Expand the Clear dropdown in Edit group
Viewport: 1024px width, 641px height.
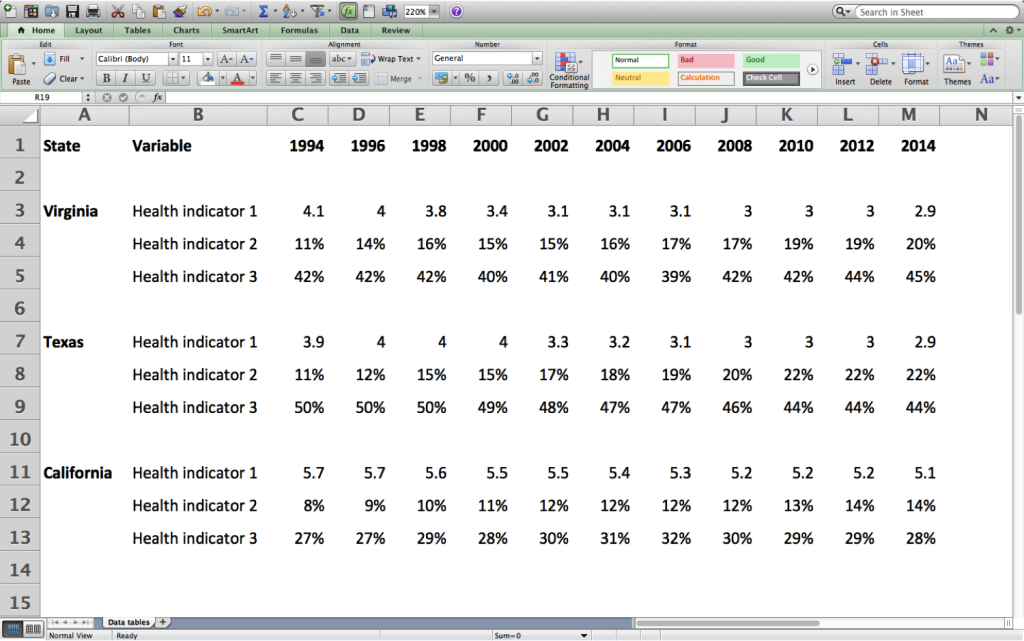(x=82, y=78)
